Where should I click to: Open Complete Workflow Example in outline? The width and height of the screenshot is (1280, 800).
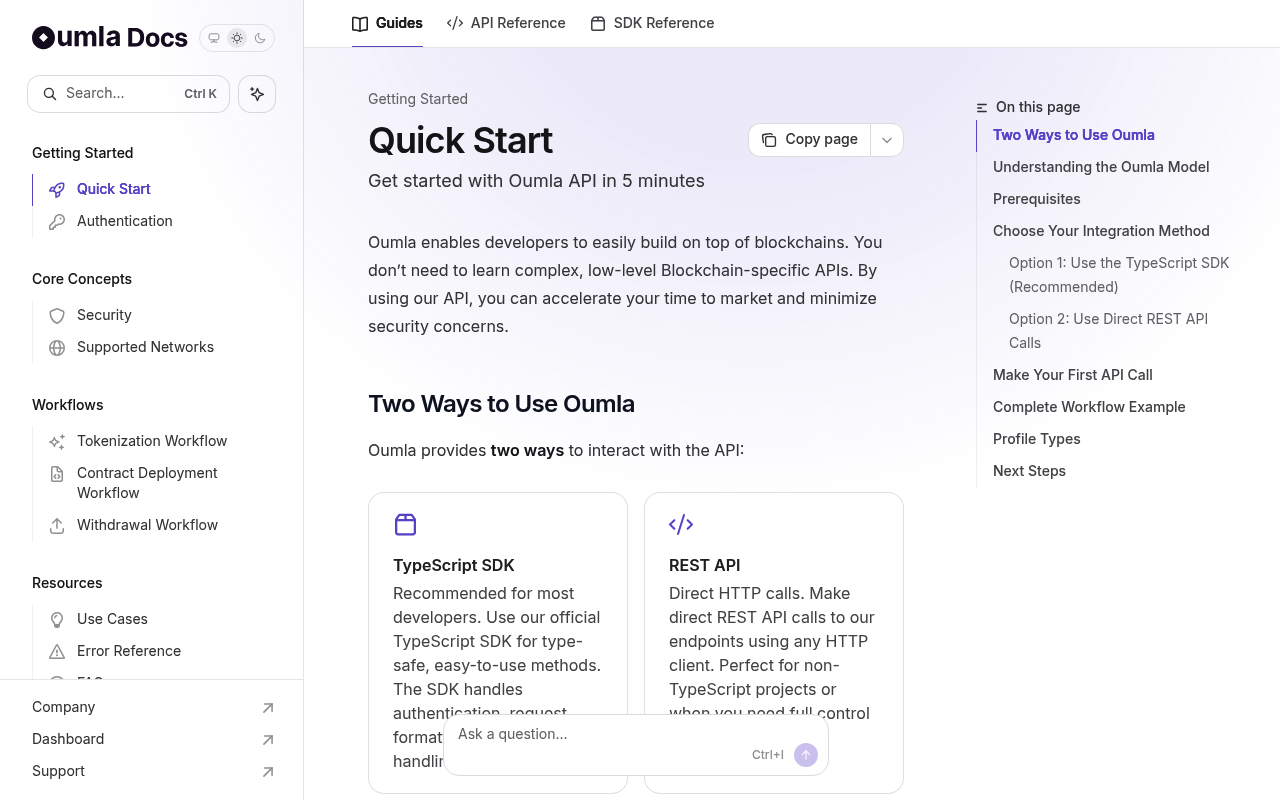click(1089, 407)
